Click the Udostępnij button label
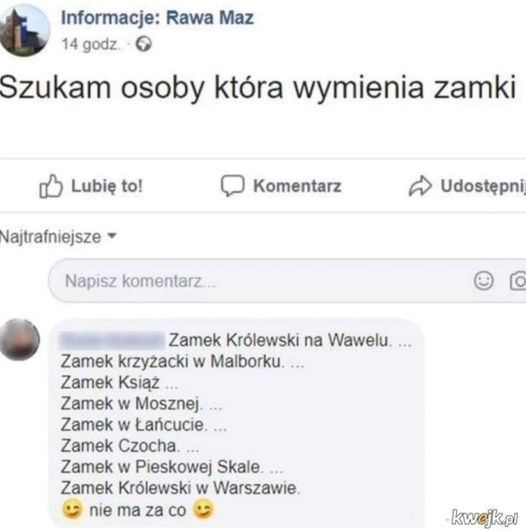The image size is (526, 531). point(483,186)
